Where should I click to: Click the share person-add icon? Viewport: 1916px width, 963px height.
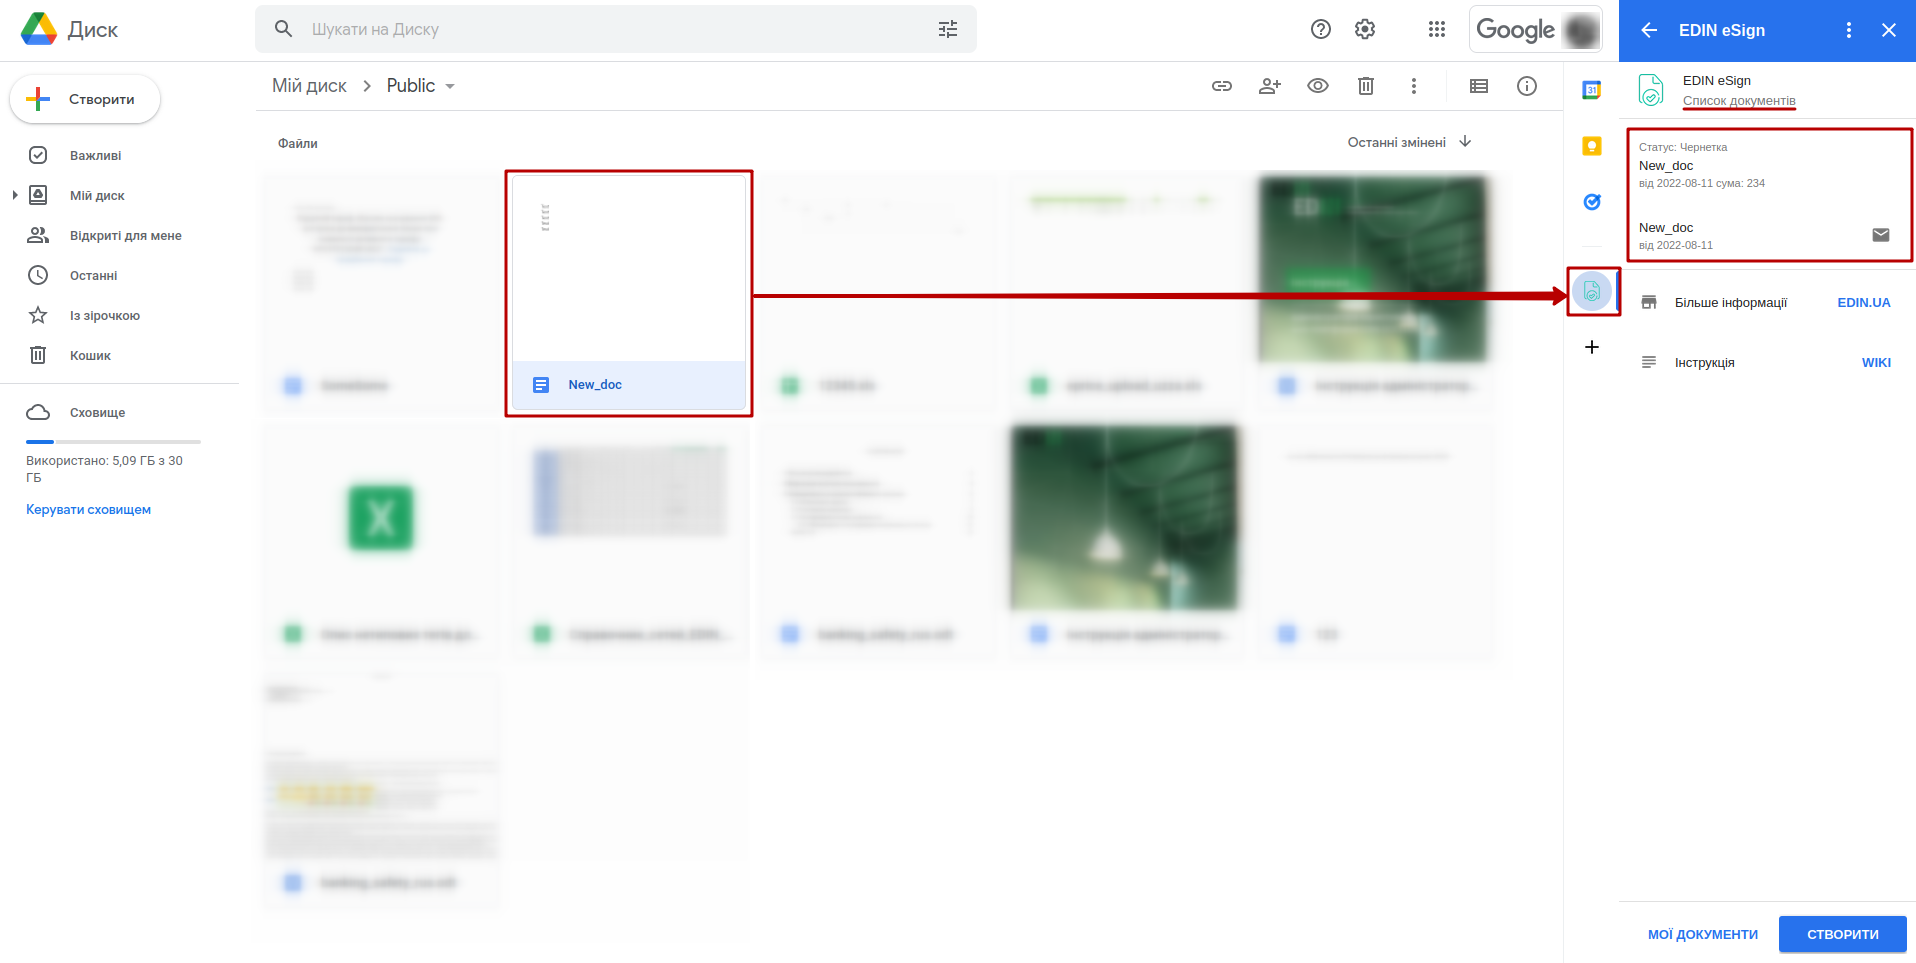(1270, 86)
